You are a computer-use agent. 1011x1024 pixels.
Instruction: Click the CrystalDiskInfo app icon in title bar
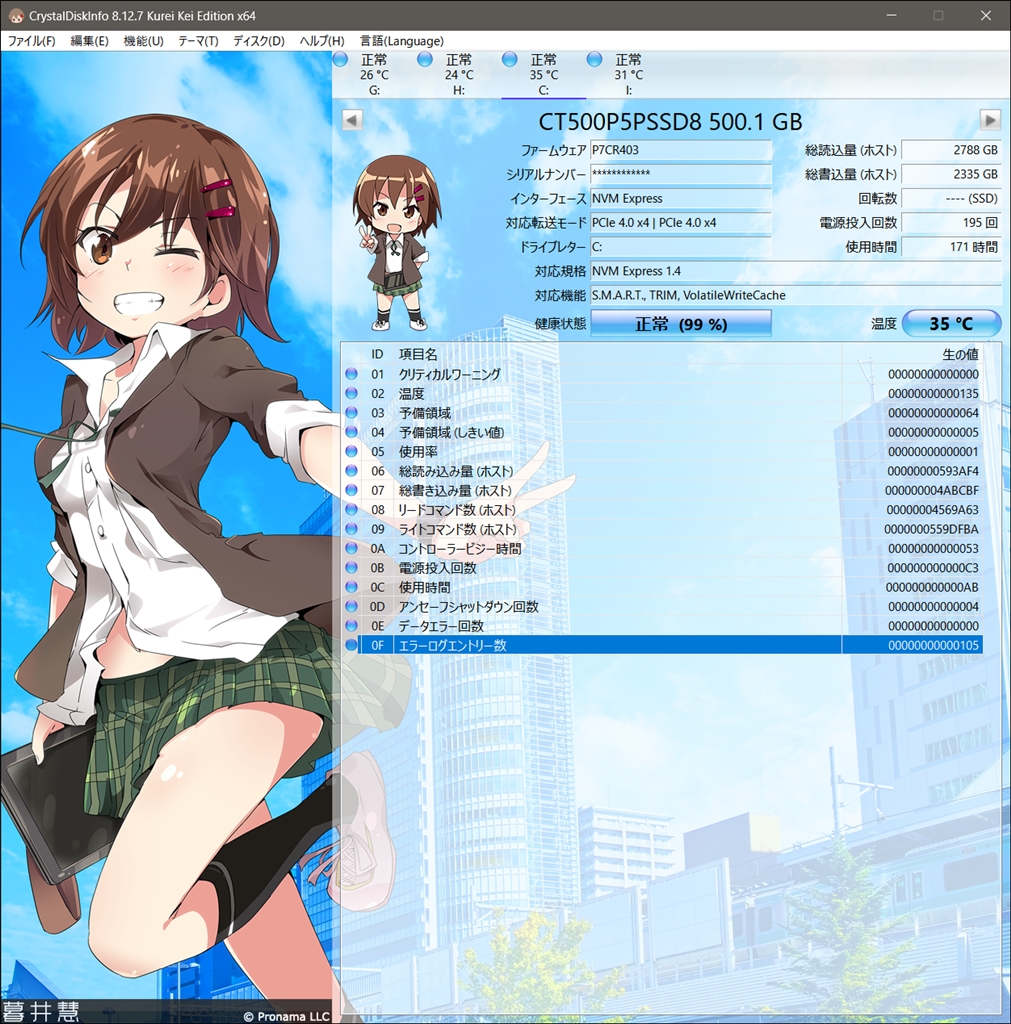[x=16, y=15]
